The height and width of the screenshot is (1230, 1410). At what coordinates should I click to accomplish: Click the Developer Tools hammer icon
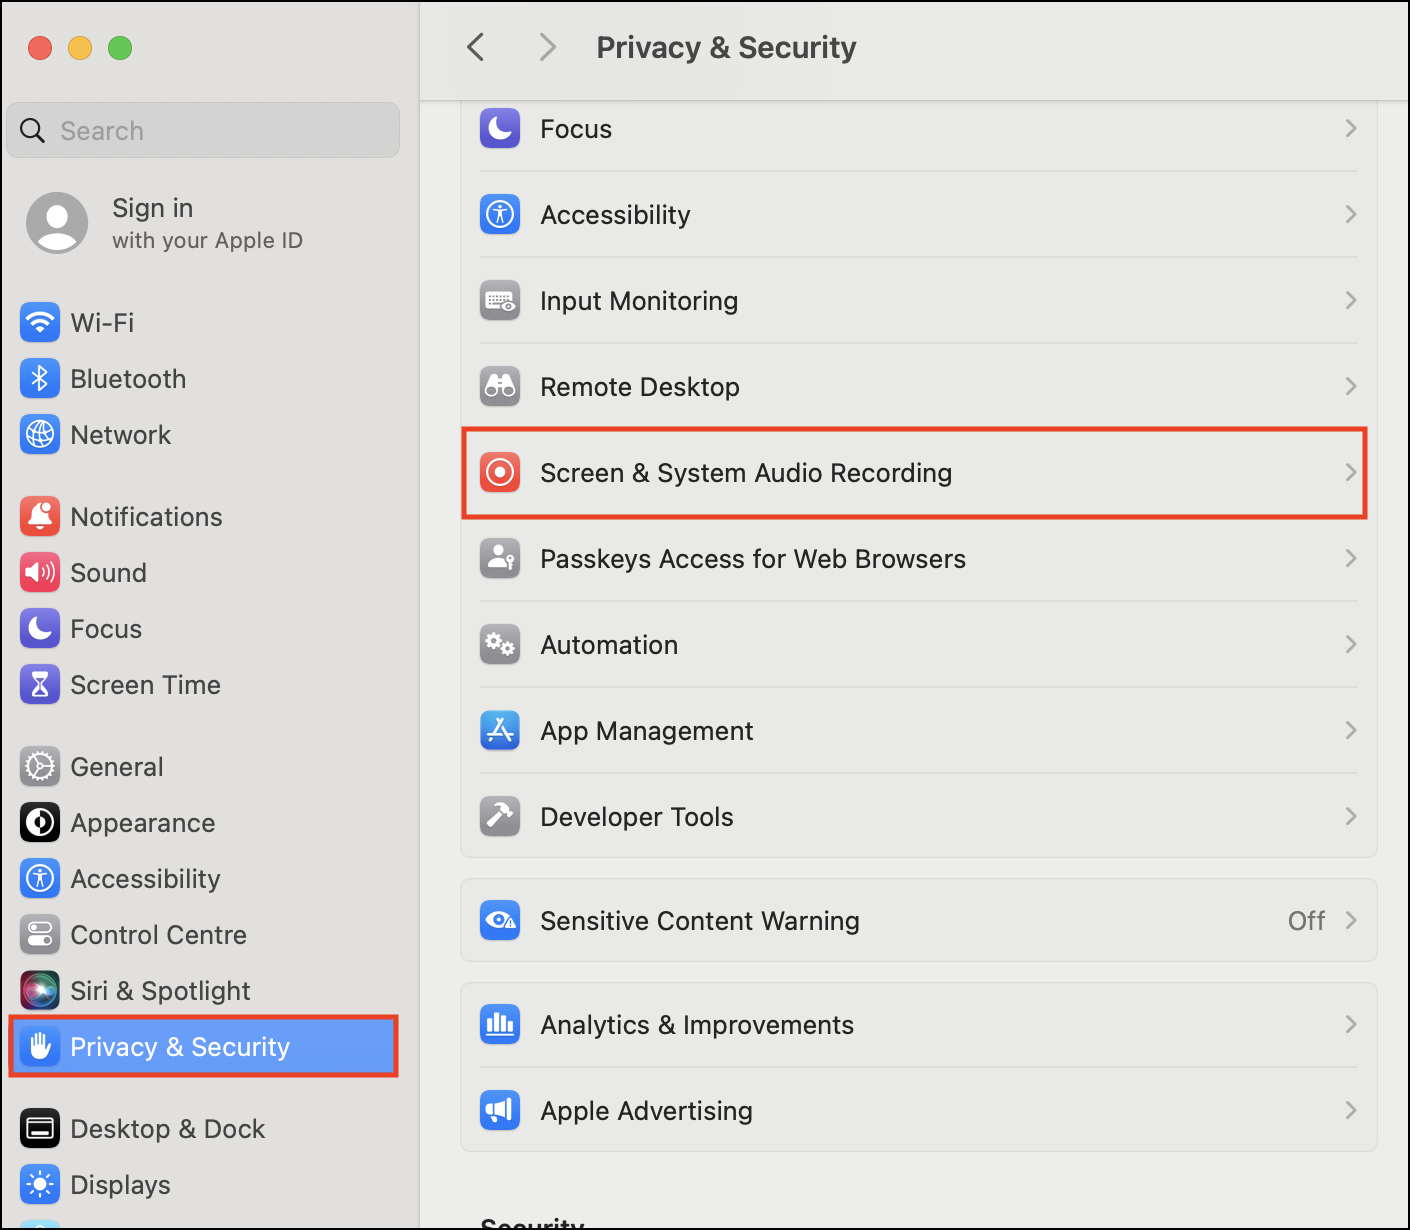pyautogui.click(x=500, y=816)
